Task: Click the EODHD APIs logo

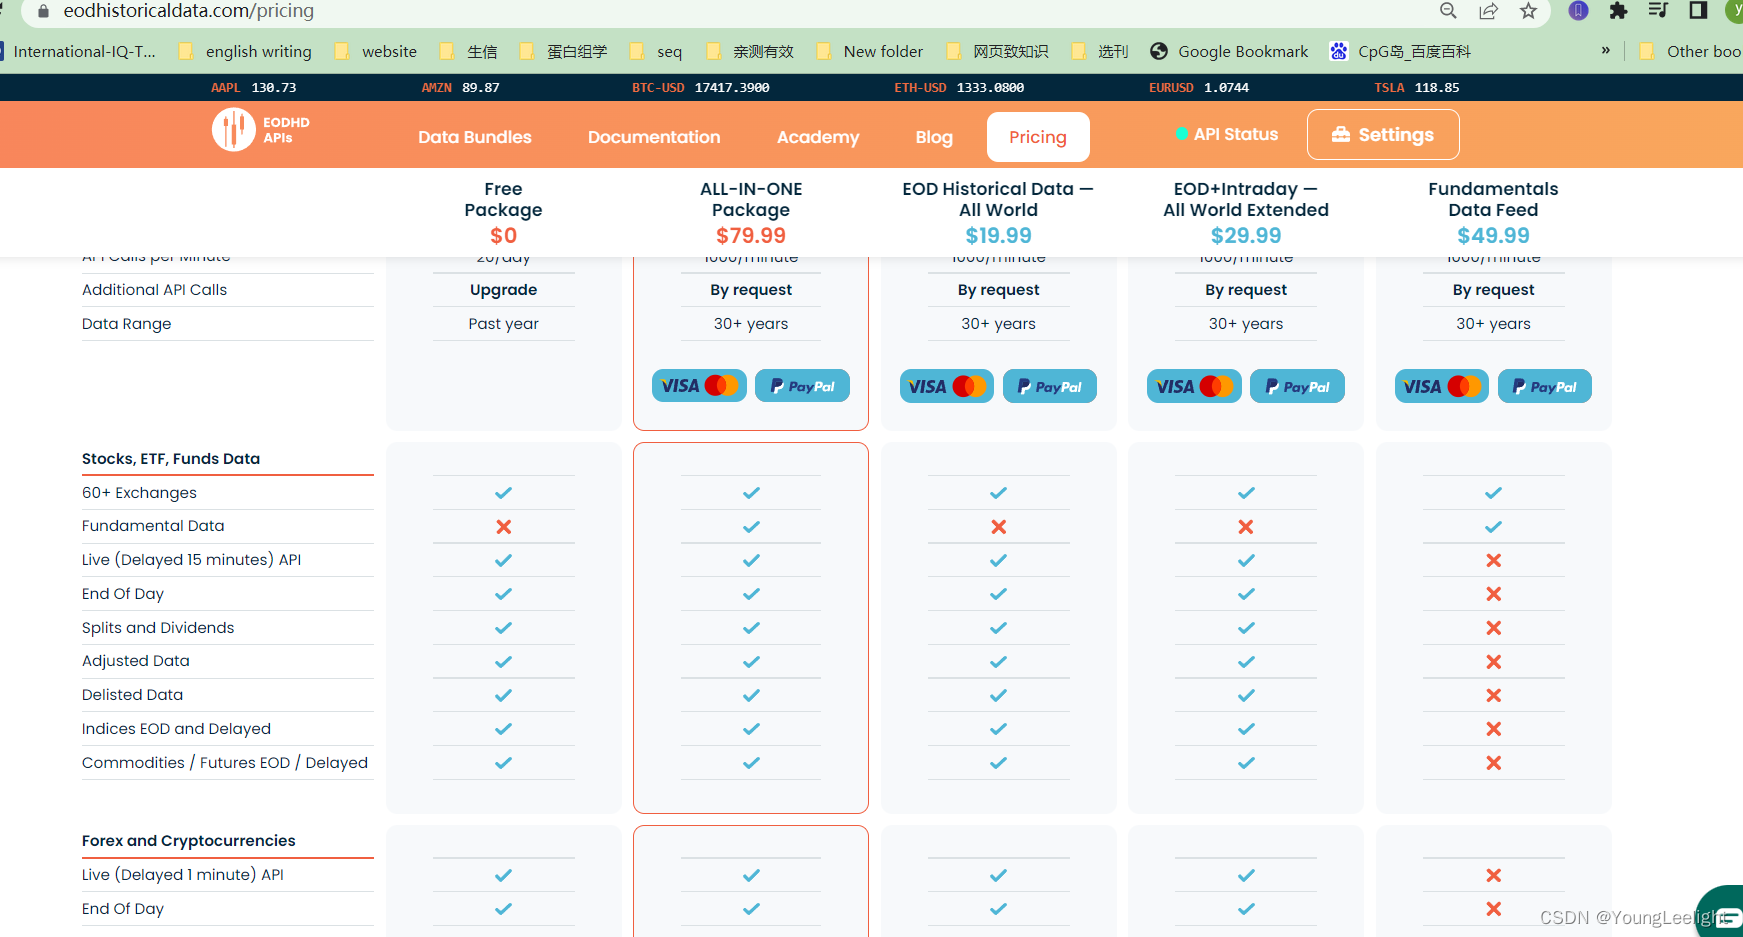Action: 261,130
